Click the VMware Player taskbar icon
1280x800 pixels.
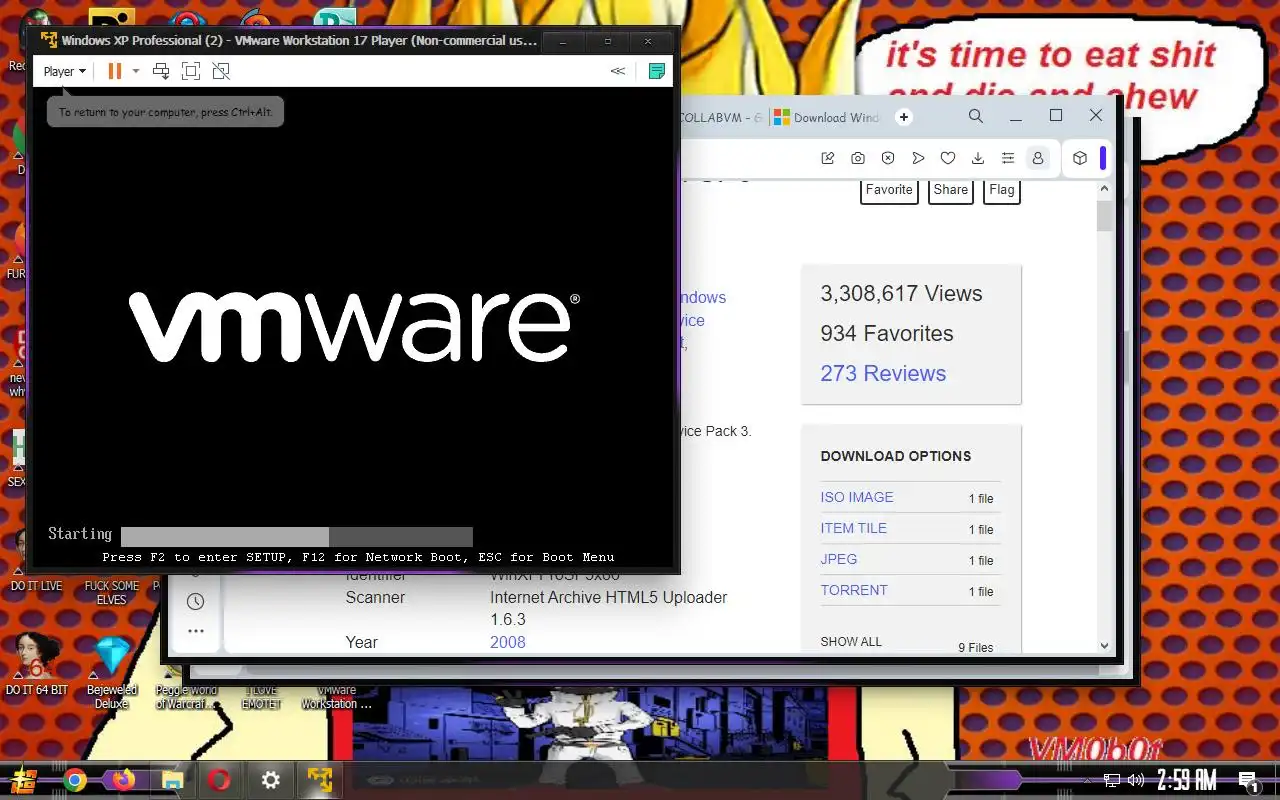coord(319,780)
